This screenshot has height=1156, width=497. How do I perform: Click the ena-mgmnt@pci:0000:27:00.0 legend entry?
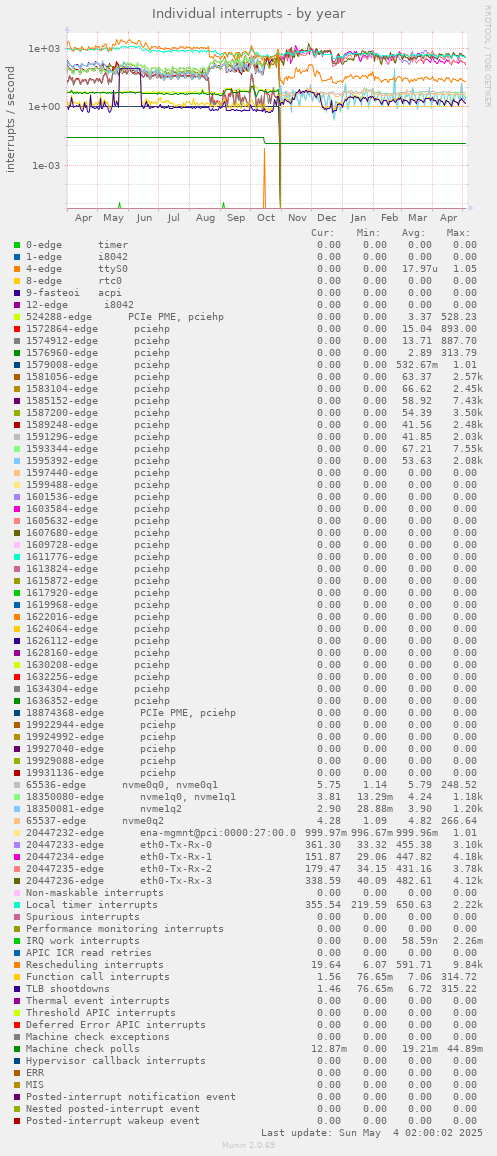click(218, 832)
